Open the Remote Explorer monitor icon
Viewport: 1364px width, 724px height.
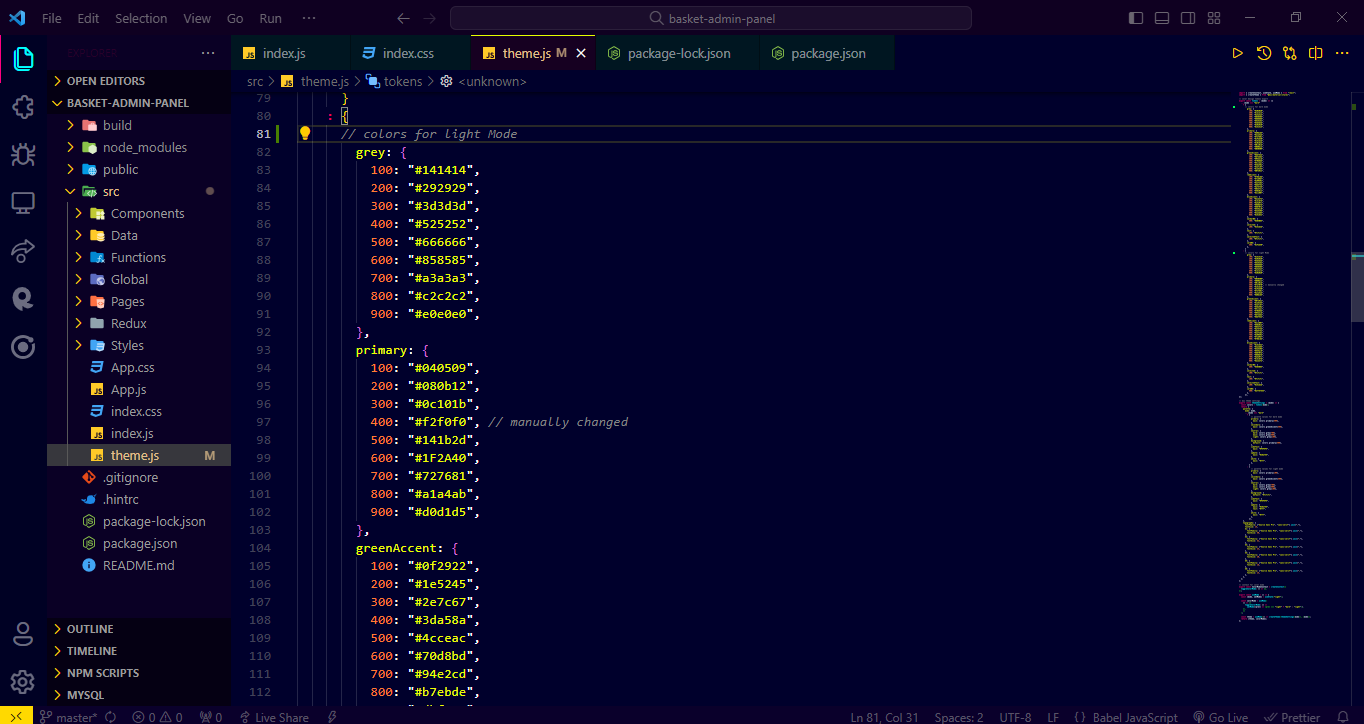[x=23, y=203]
